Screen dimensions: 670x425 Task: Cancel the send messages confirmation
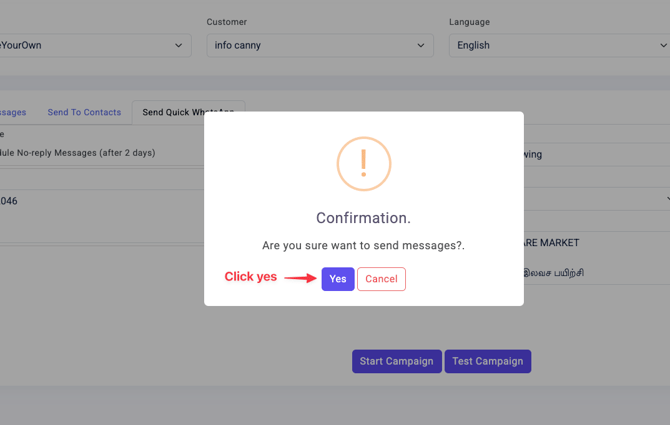coord(381,279)
